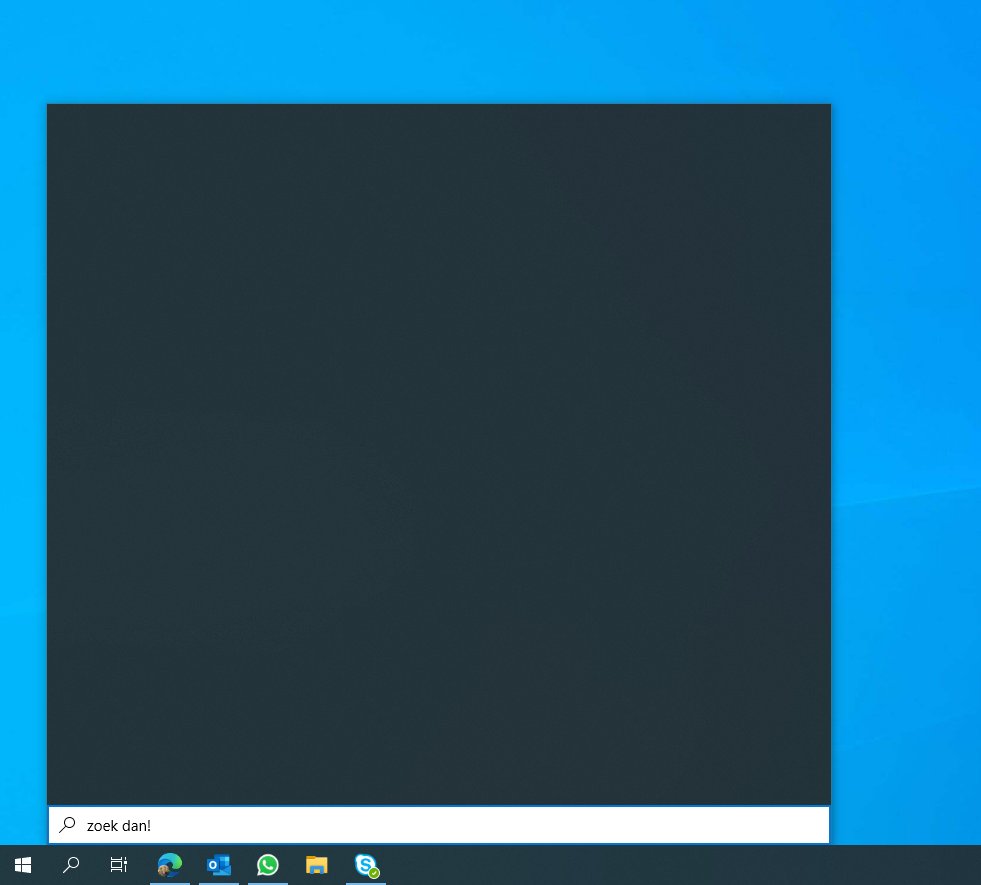The image size is (981, 885).
Task: Click the Task View icon
Action: [x=118, y=864]
